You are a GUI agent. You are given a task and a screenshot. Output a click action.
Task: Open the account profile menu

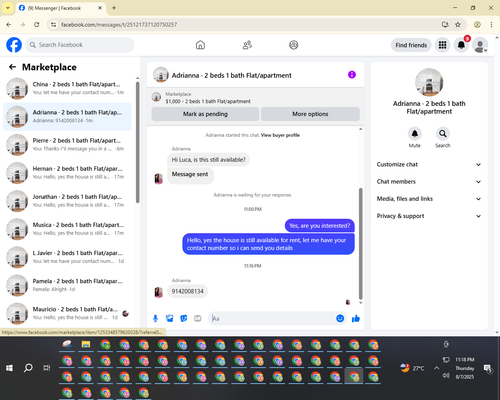480,45
